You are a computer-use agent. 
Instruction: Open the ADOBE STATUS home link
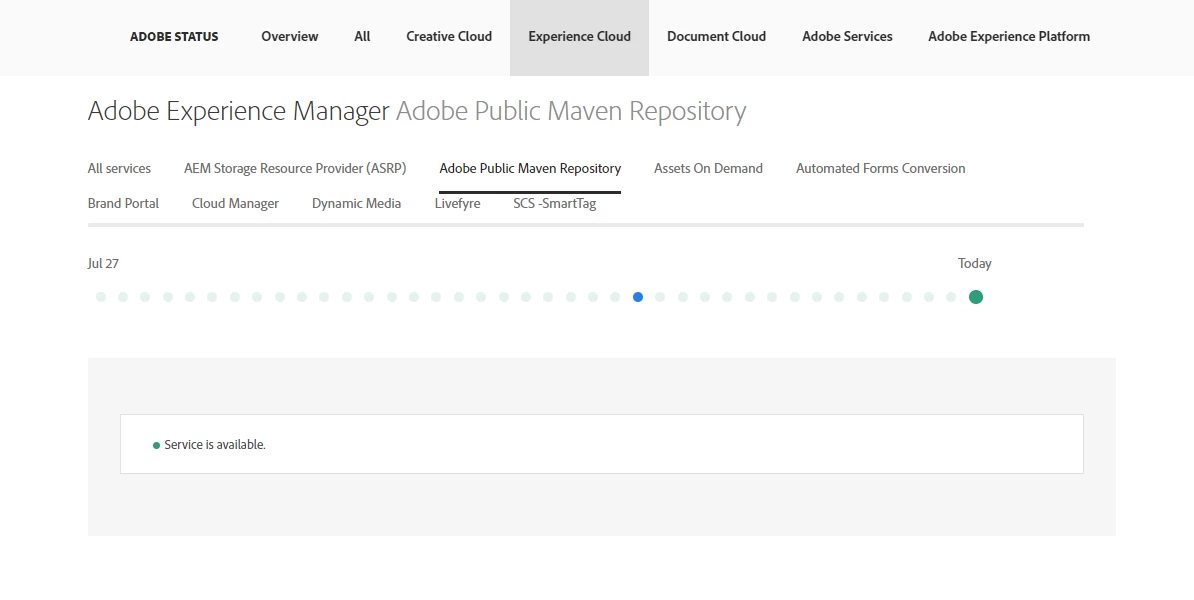coord(174,37)
